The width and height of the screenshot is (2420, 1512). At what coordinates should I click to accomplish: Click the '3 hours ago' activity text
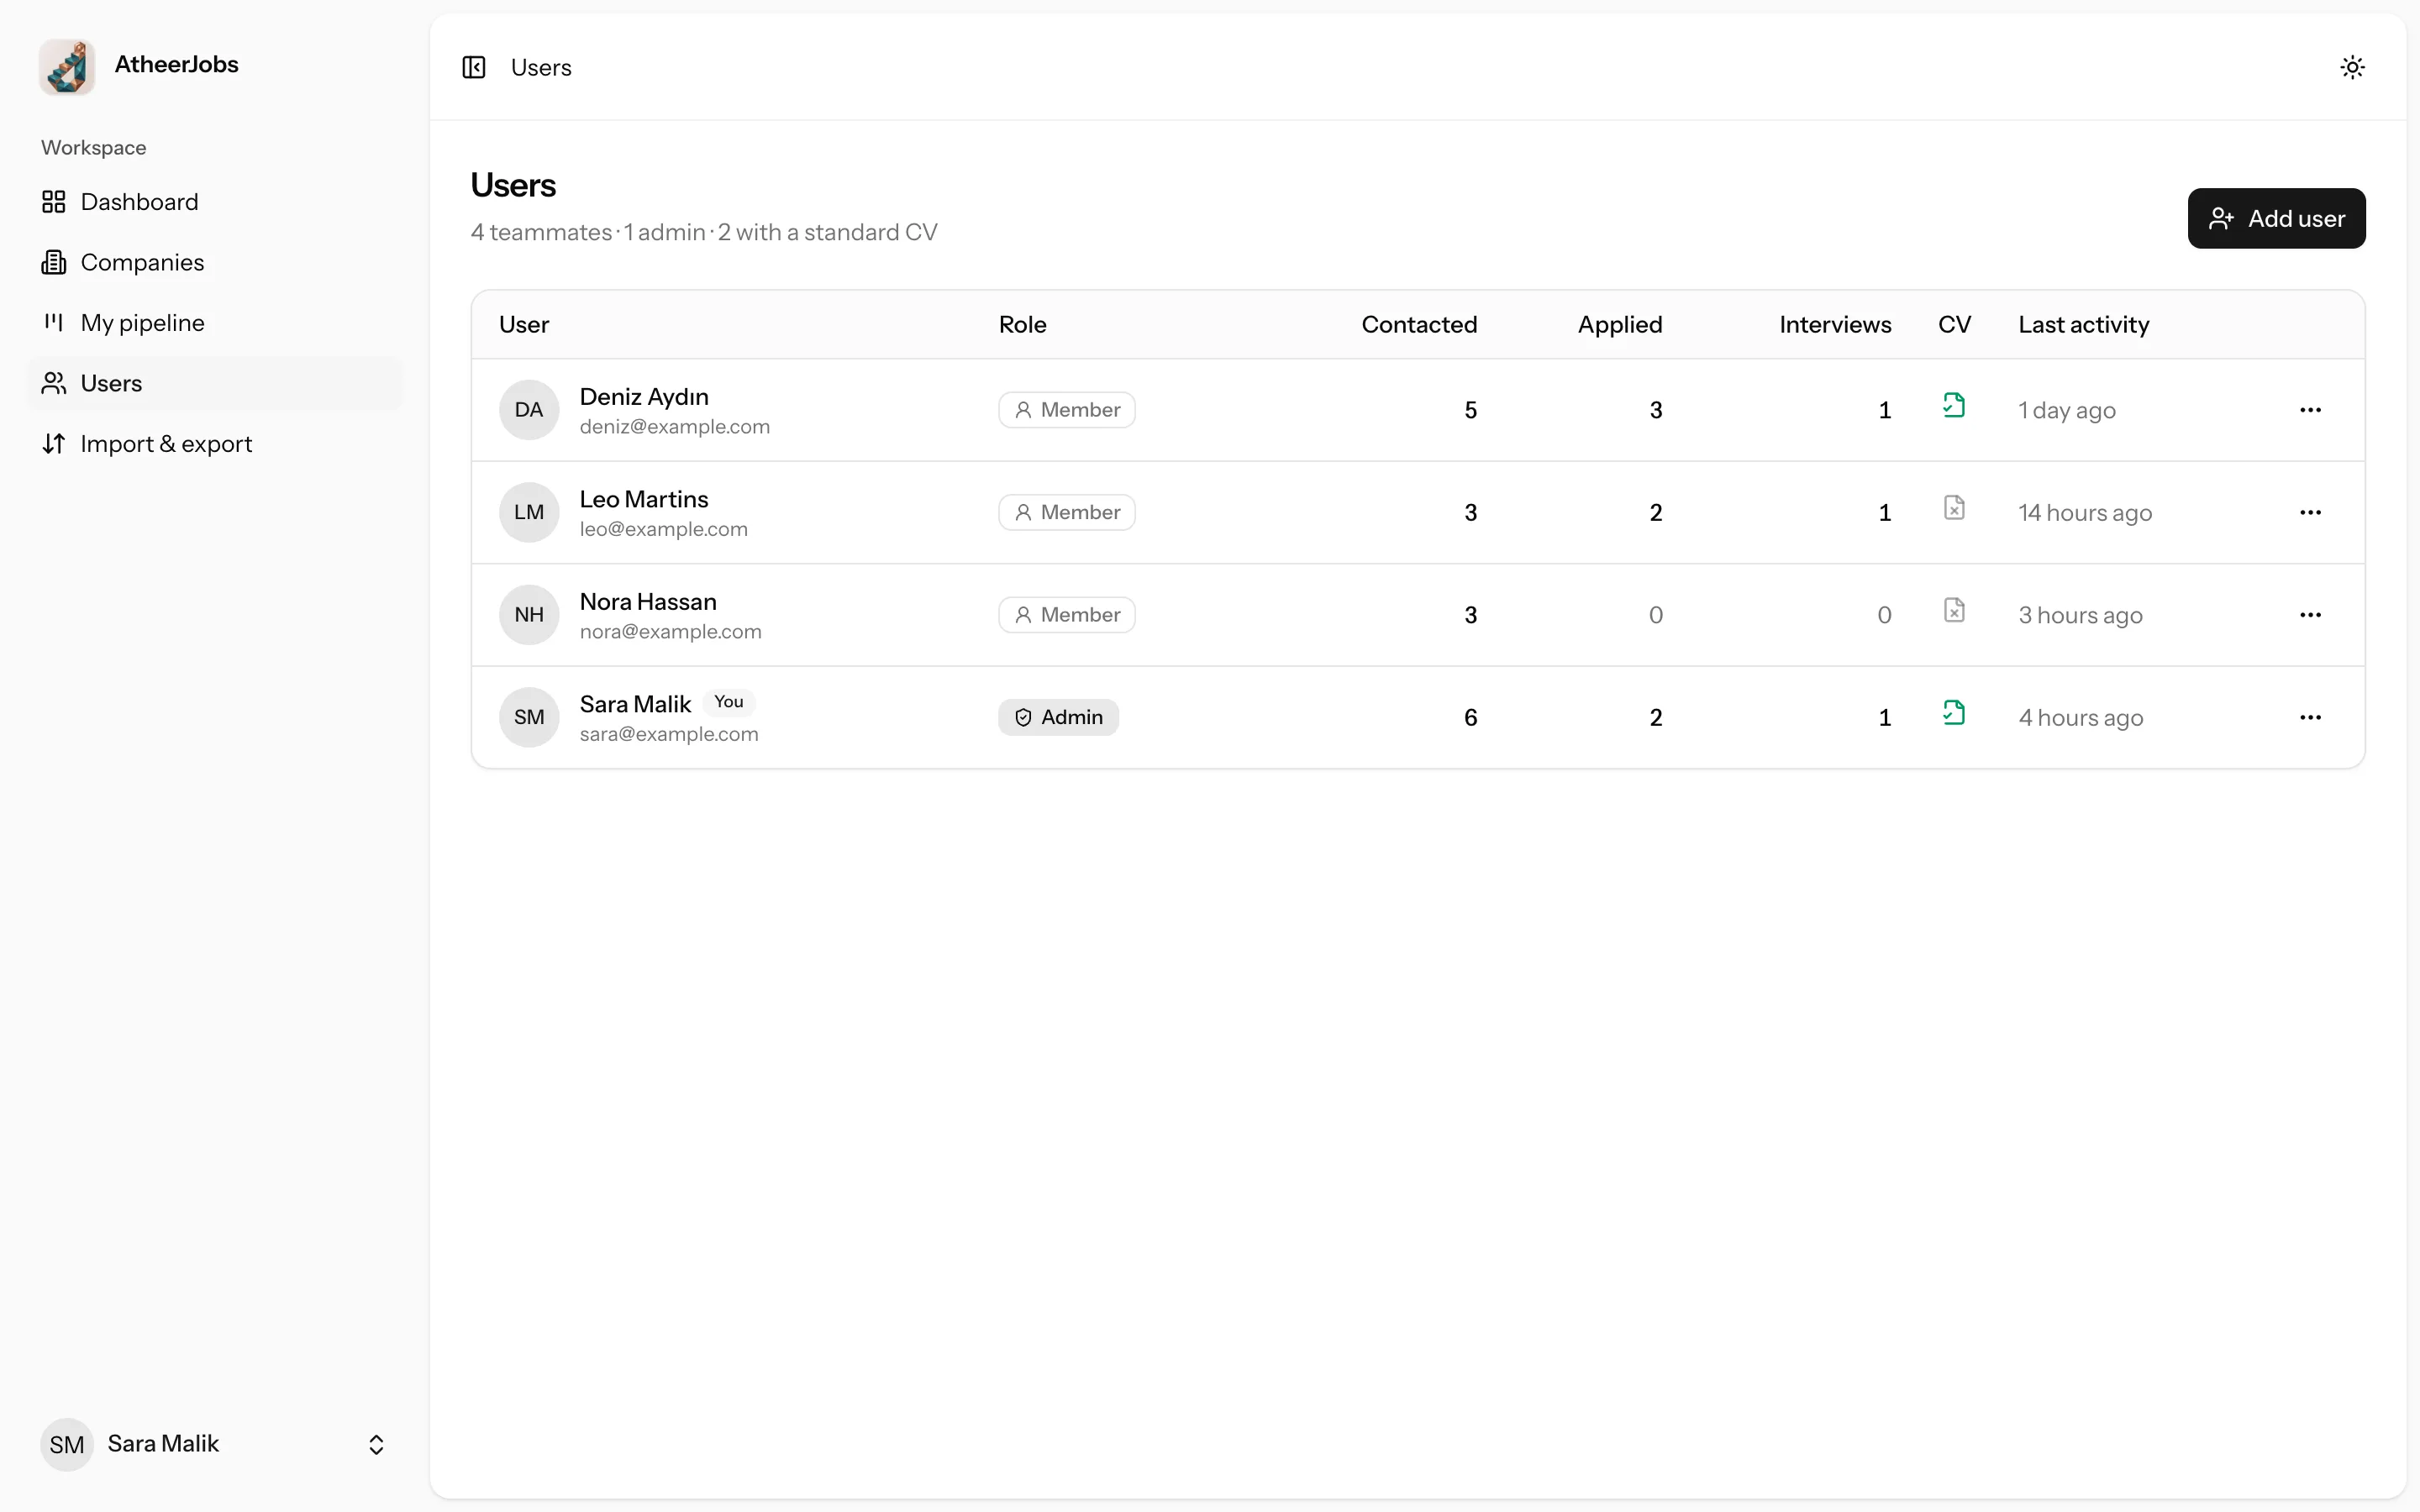(x=2080, y=616)
